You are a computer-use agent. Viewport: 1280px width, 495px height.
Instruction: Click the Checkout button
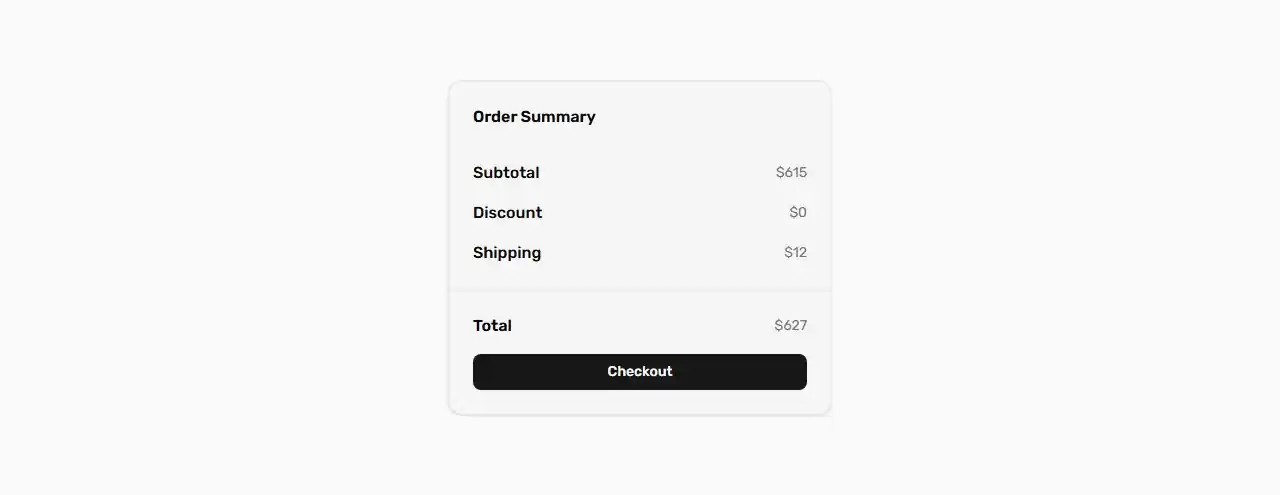[x=640, y=372]
